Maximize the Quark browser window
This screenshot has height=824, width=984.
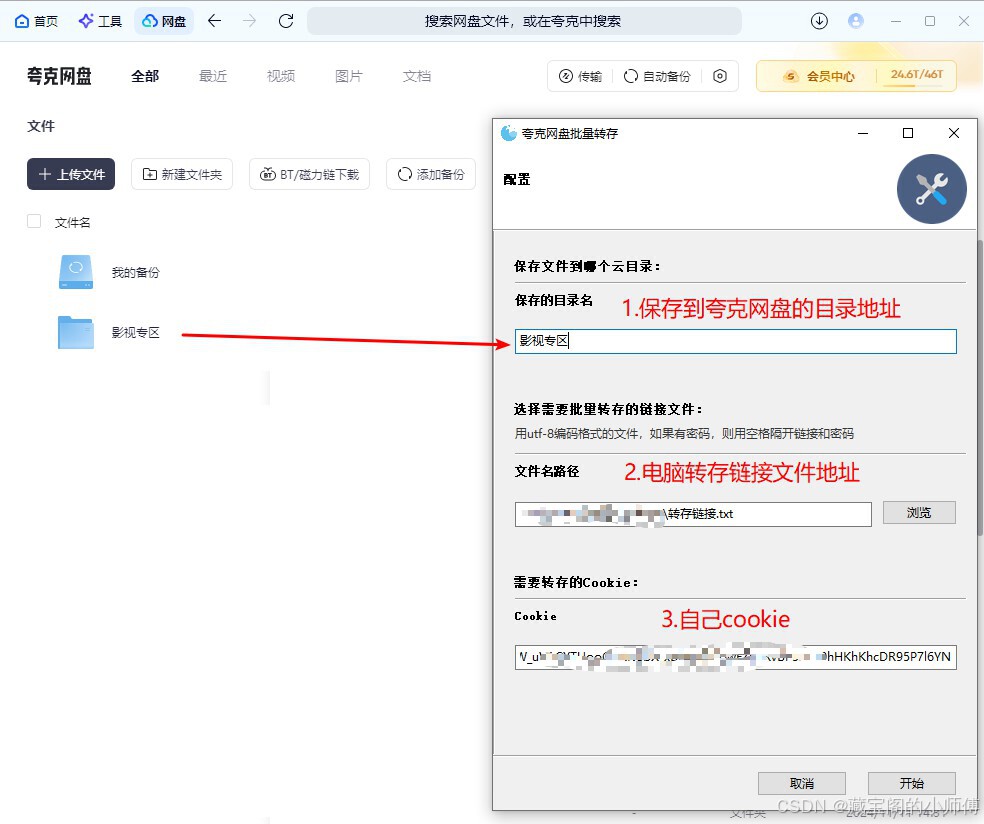pyautogui.click(x=929, y=21)
